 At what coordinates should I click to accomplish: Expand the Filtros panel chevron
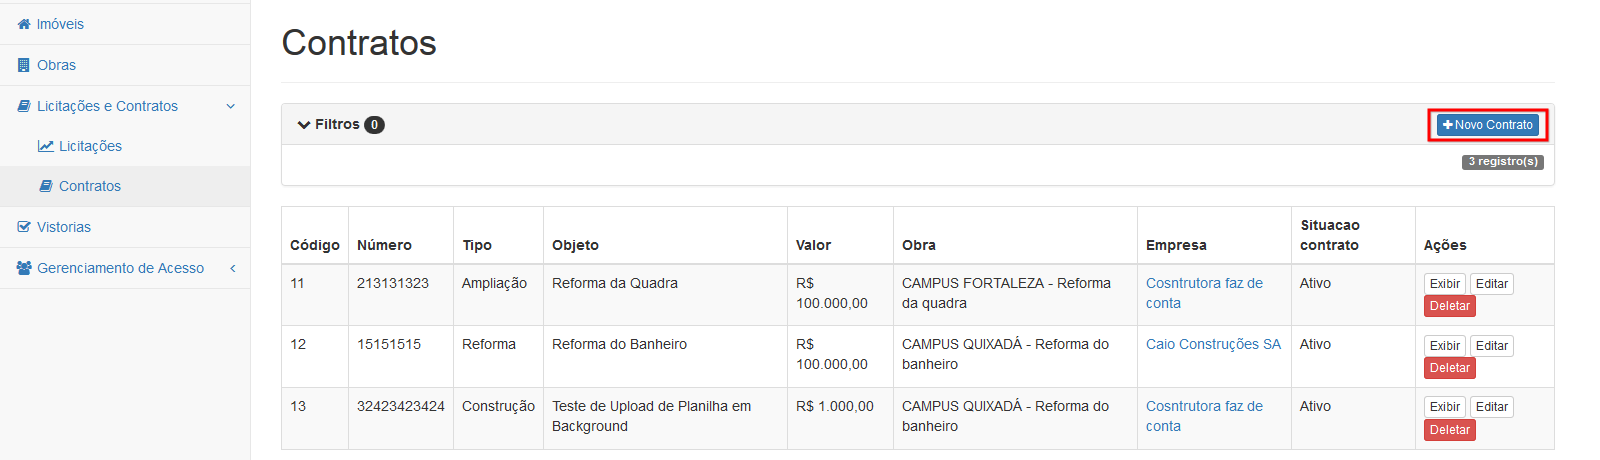[x=304, y=125]
